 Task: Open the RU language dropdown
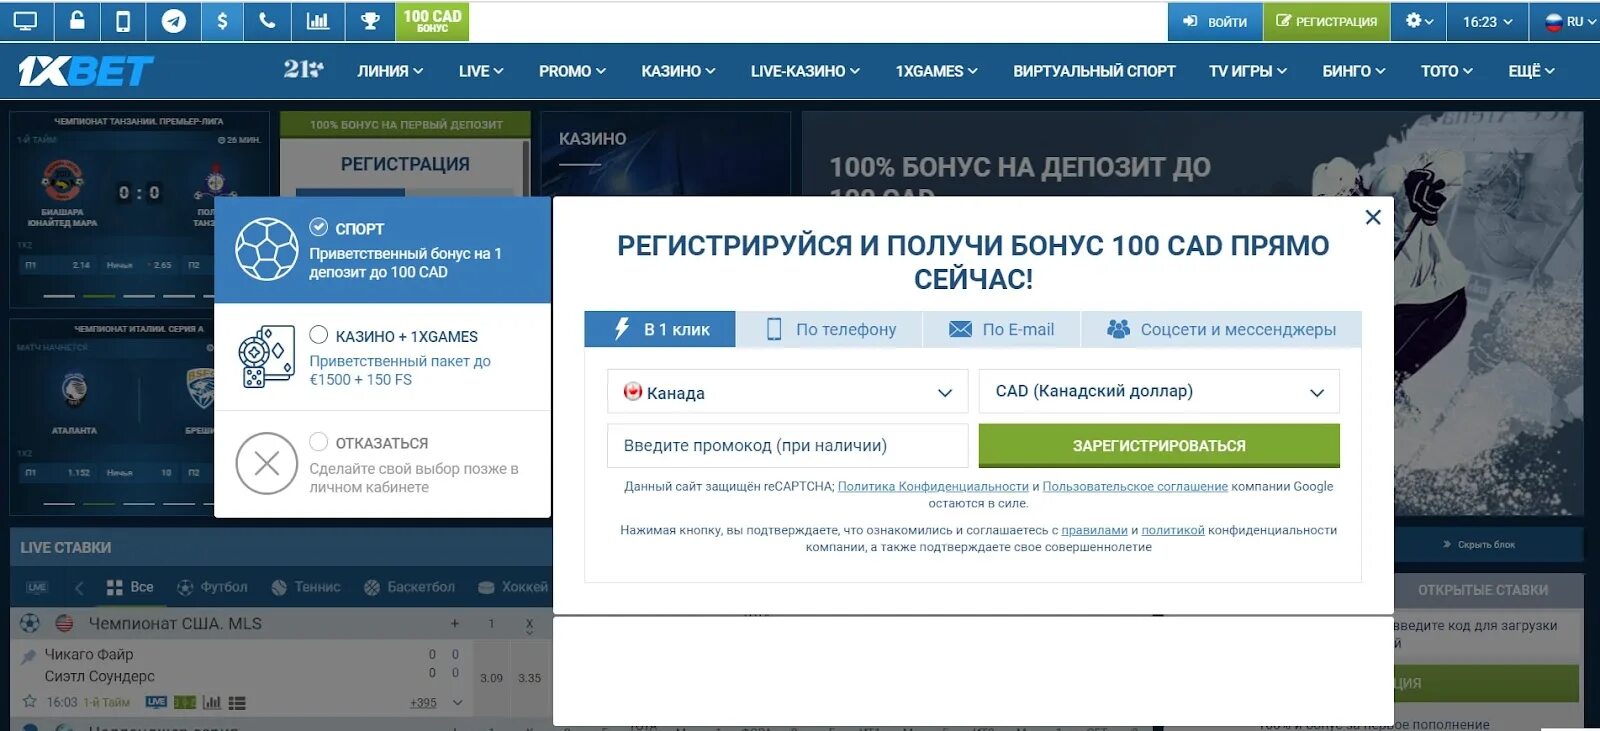click(1570, 21)
